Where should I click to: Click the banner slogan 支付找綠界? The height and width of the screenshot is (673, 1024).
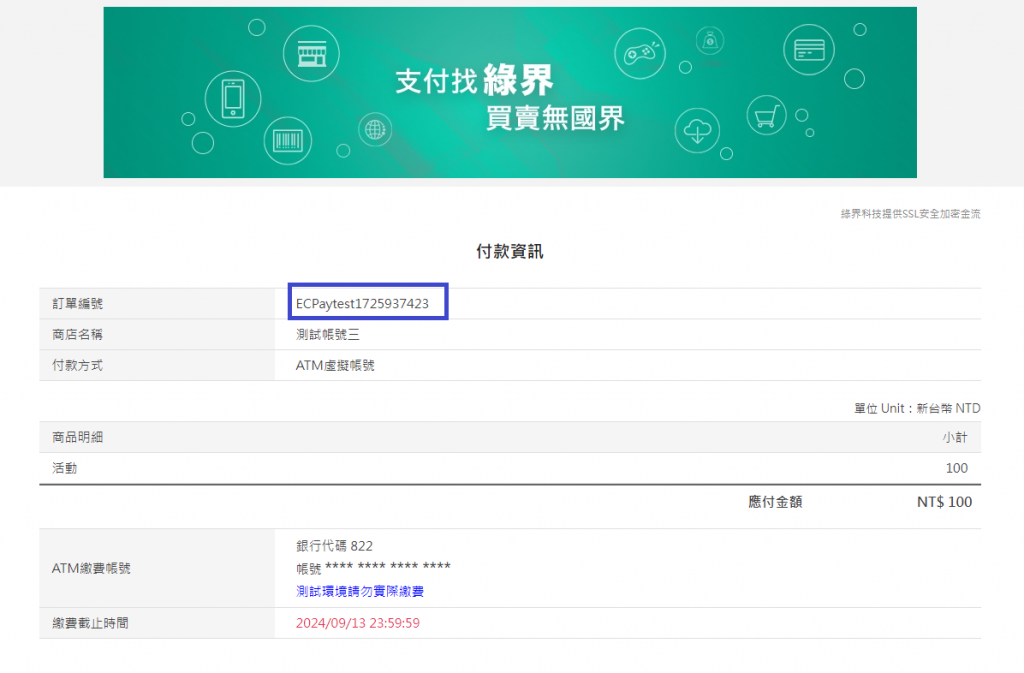coord(474,81)
